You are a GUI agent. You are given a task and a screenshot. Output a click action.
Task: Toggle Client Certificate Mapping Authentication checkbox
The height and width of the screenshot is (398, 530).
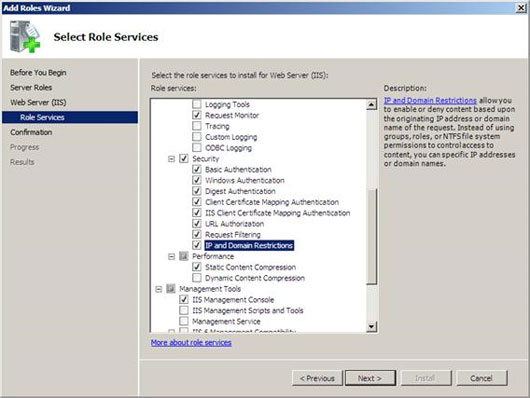(196, 202)
